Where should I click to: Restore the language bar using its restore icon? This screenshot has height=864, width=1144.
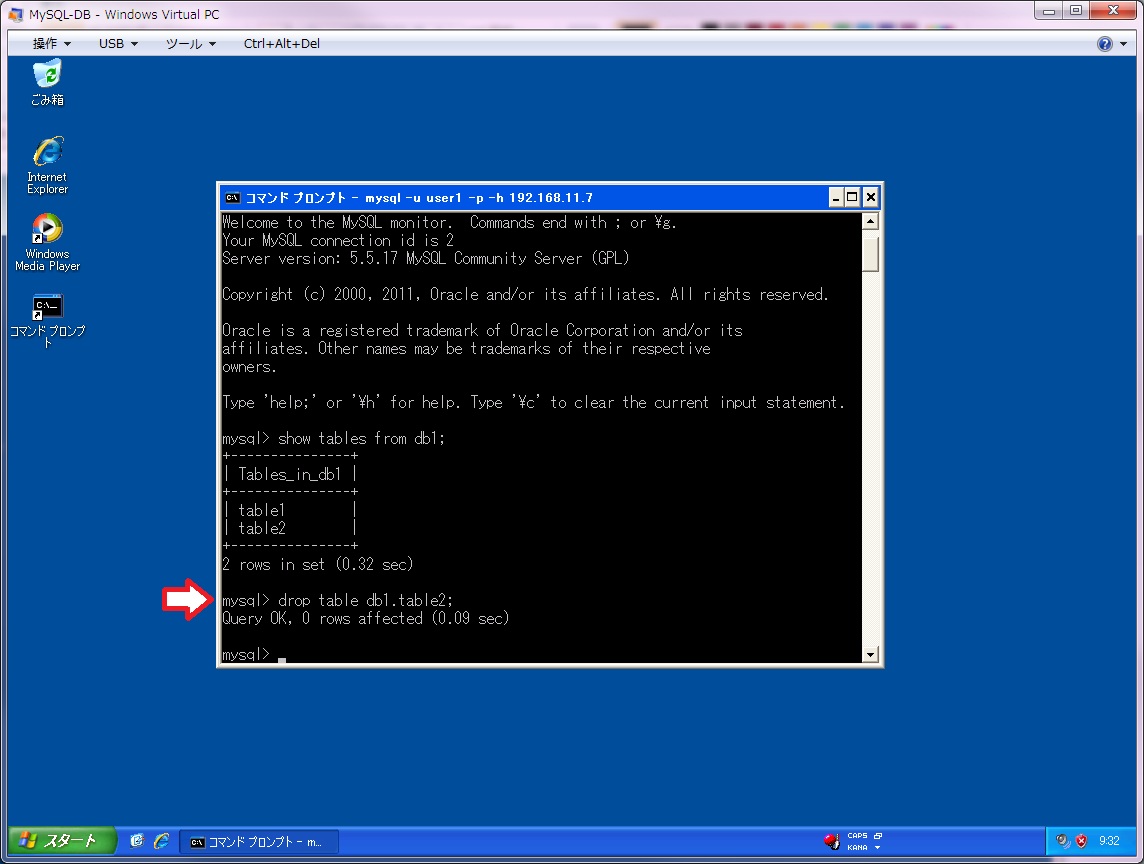tap(878, 836)
